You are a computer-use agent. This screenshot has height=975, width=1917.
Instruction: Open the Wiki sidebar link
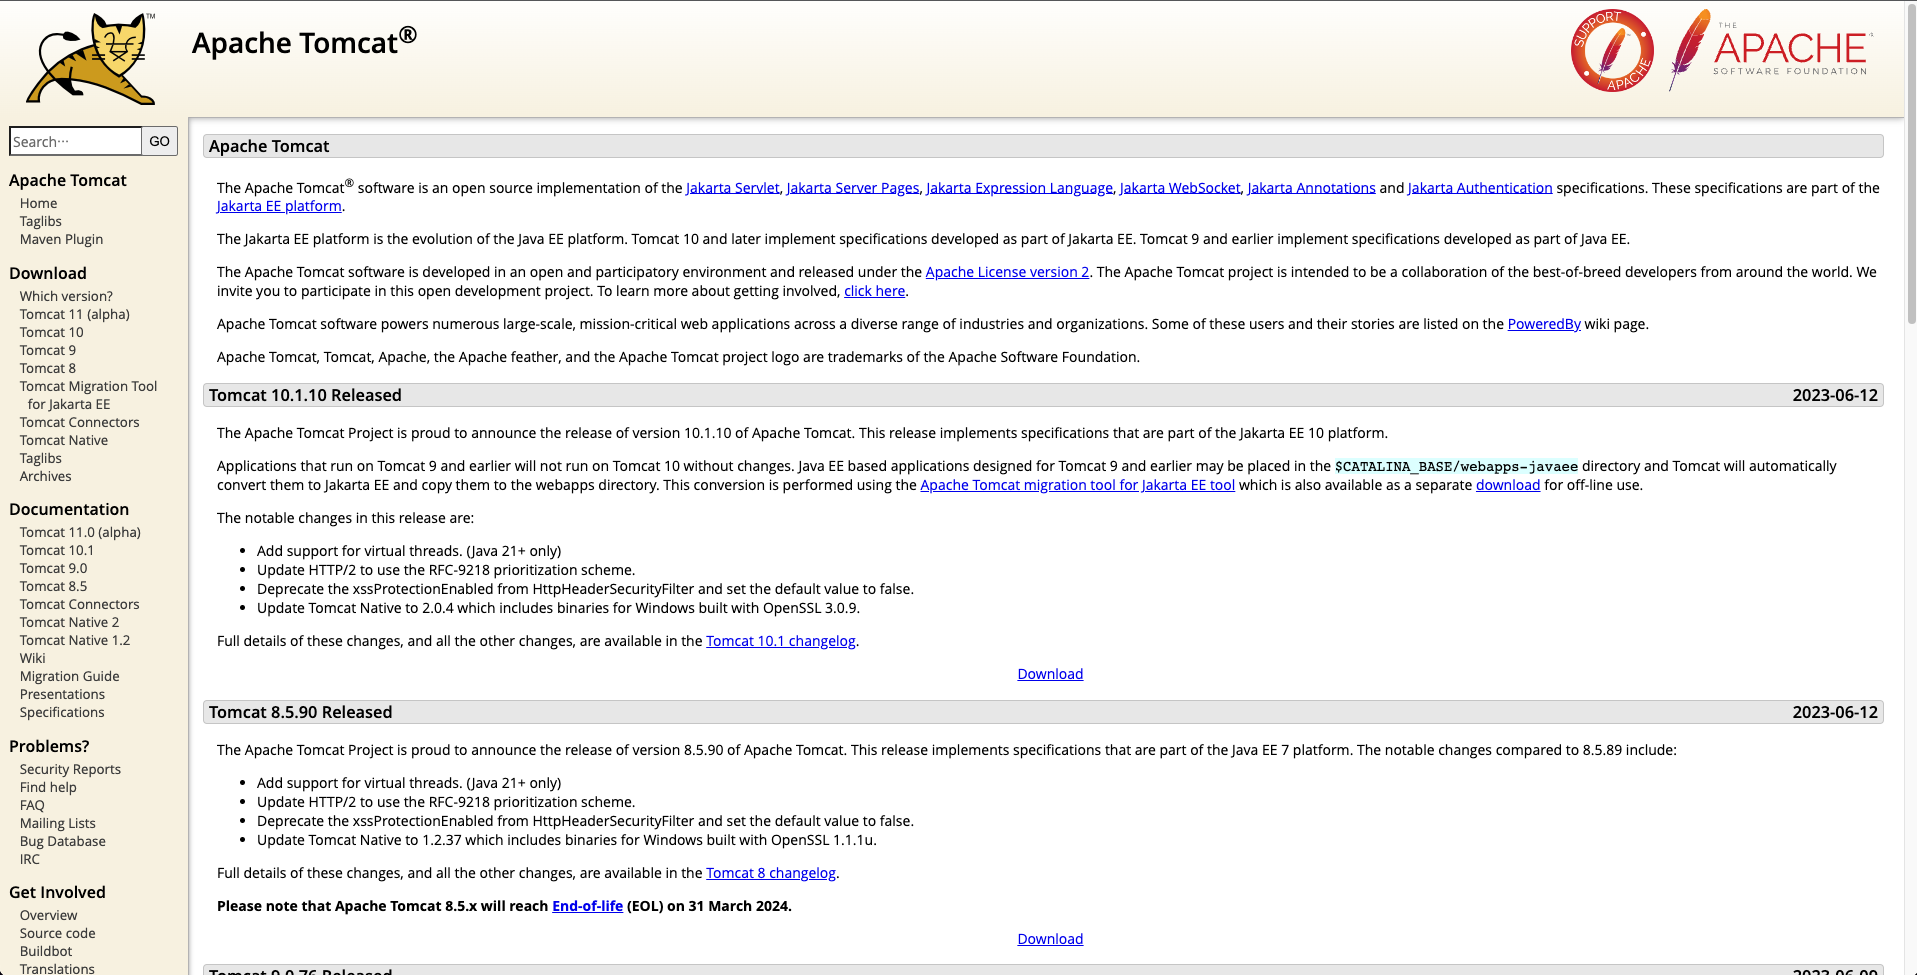click(x=33, y=658)
